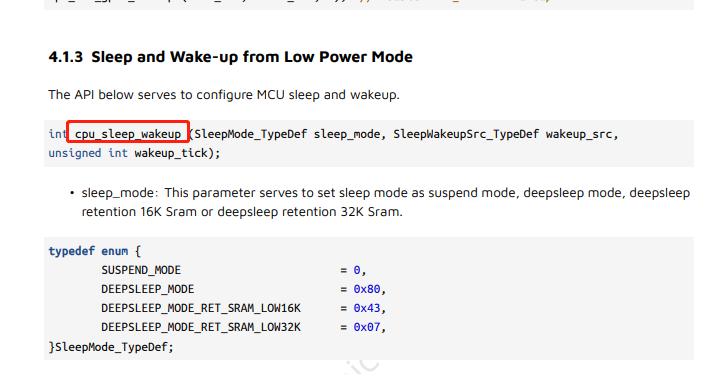
Task: Click "}SleepMode_TypeDef;" closing line
Action: [111, 347]
